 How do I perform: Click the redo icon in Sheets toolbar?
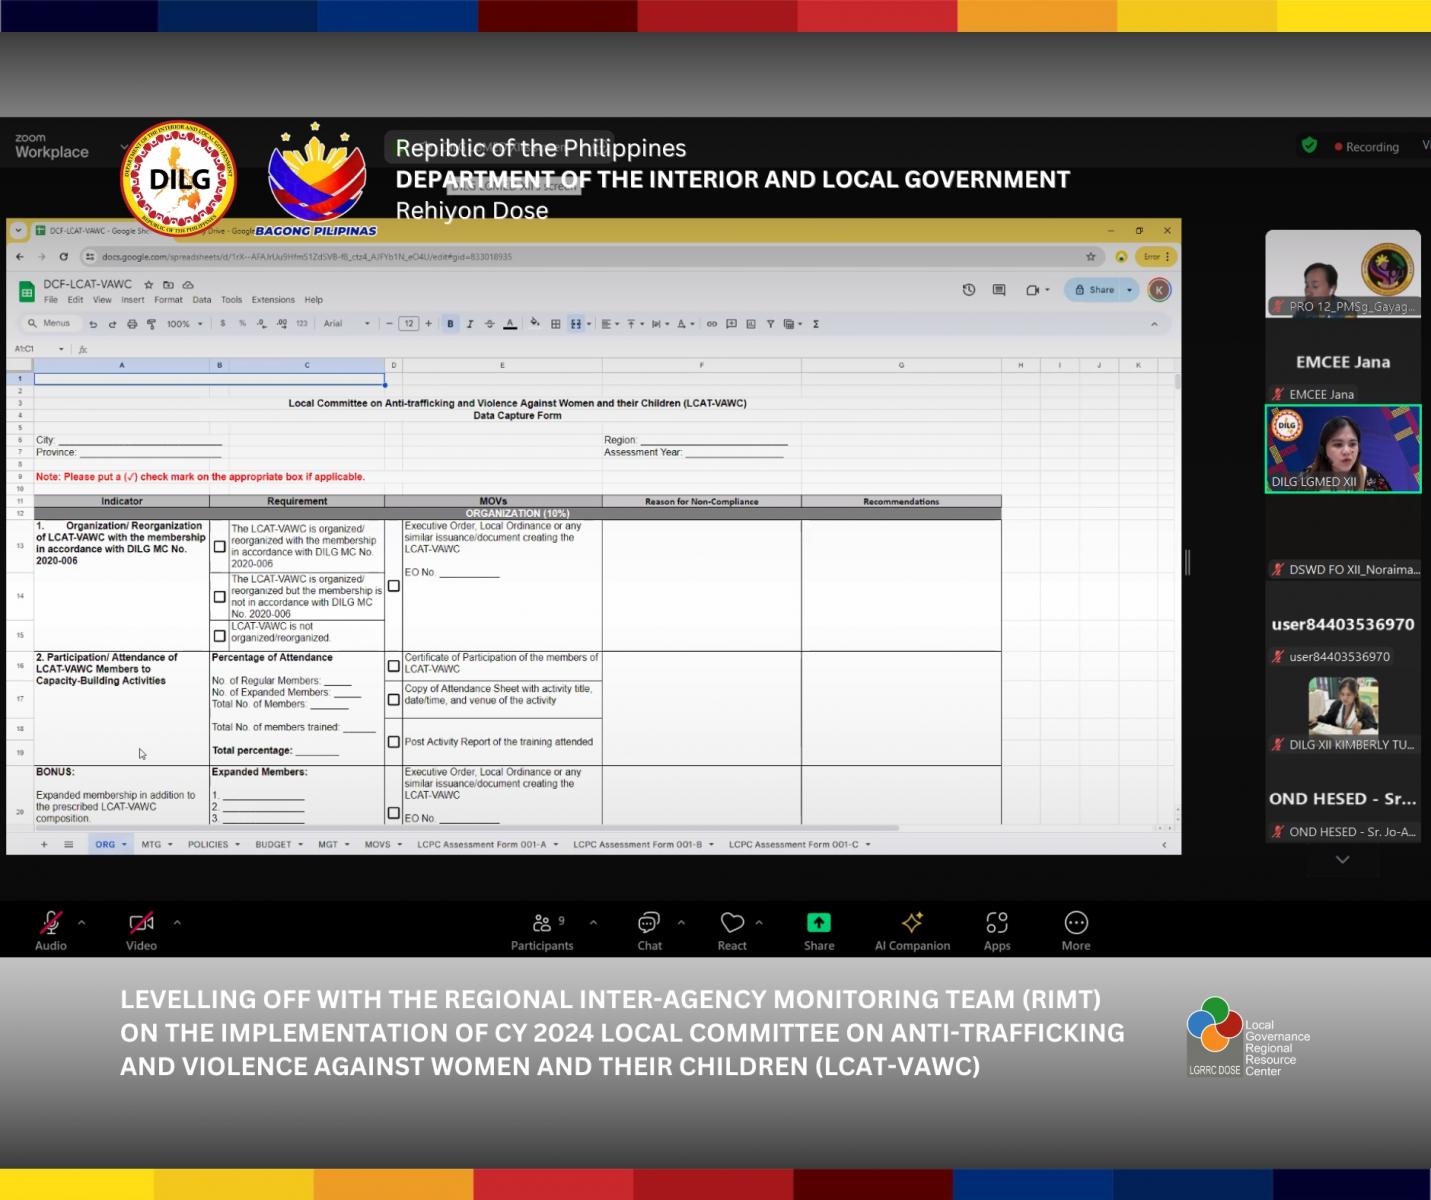click(112, 324)
